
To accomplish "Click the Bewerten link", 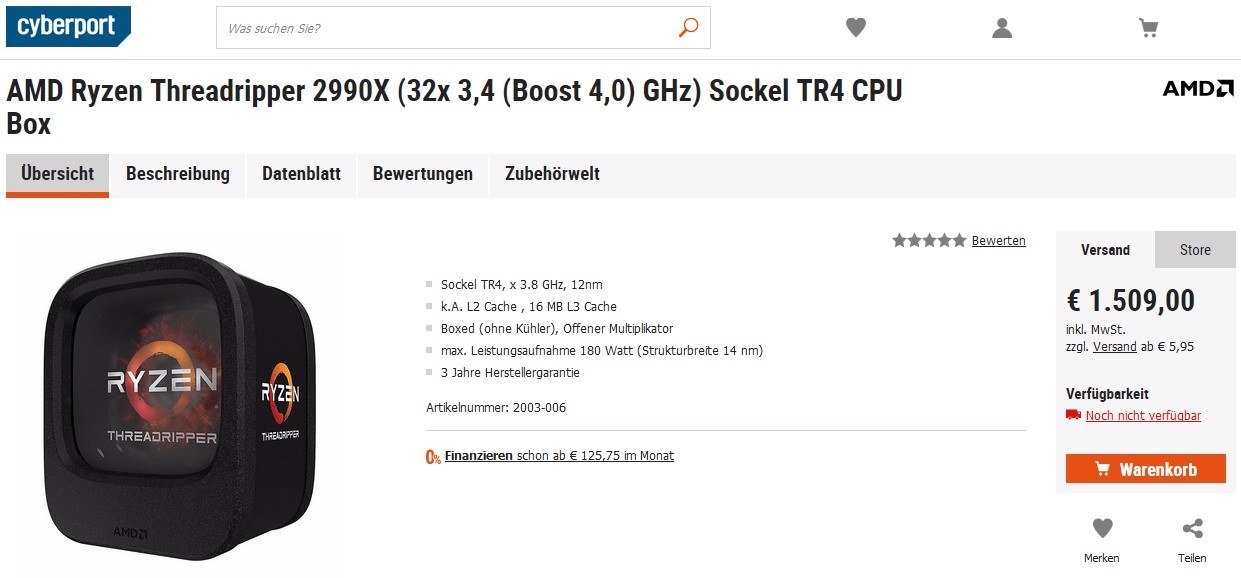I will click(x=998, y=240).
